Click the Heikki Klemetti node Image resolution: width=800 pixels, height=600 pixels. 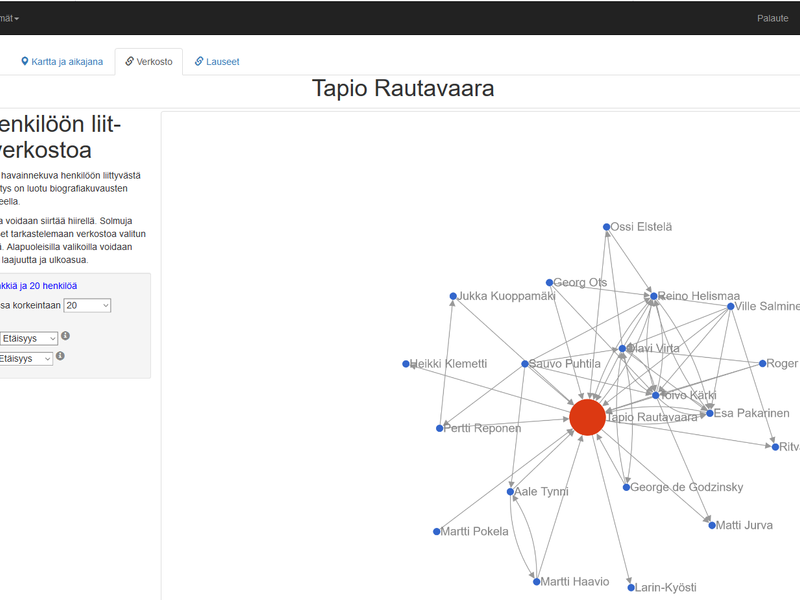(406, 364)
